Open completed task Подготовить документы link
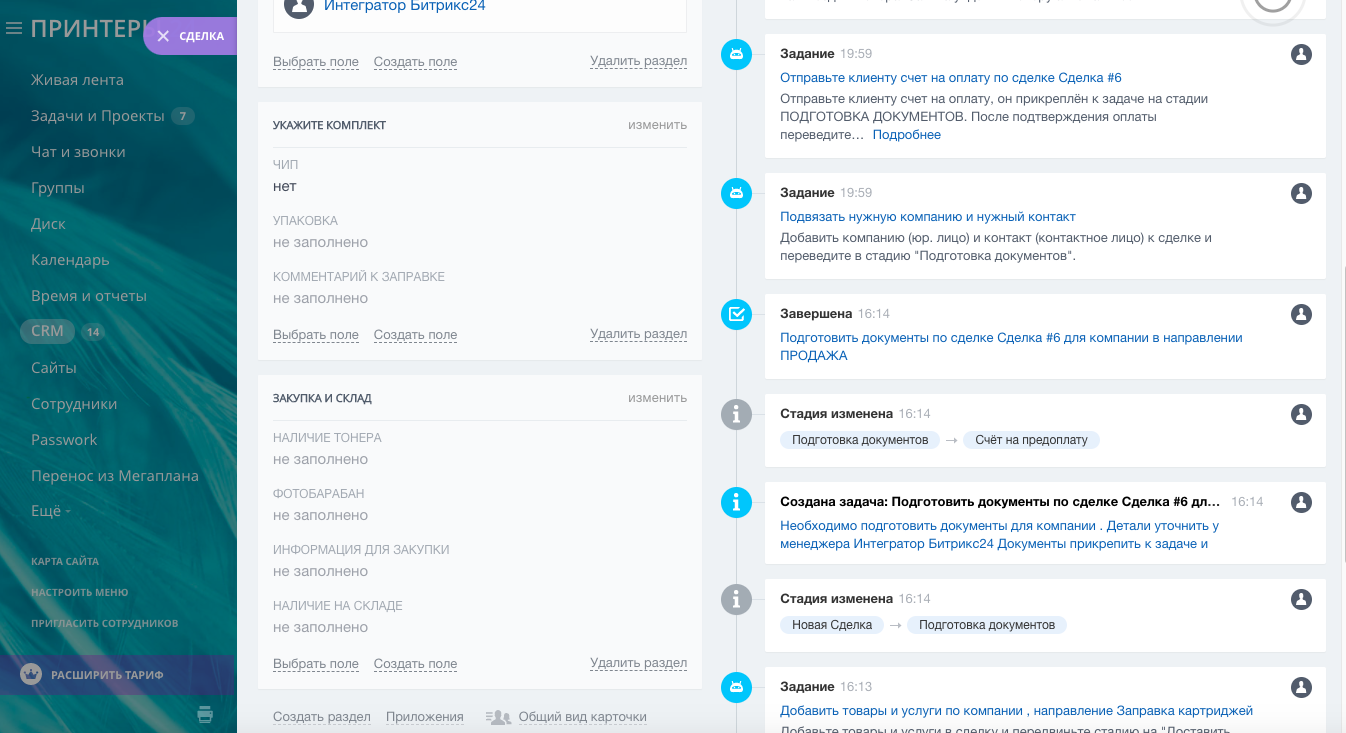1346x733 pixels. point(1011,347)
